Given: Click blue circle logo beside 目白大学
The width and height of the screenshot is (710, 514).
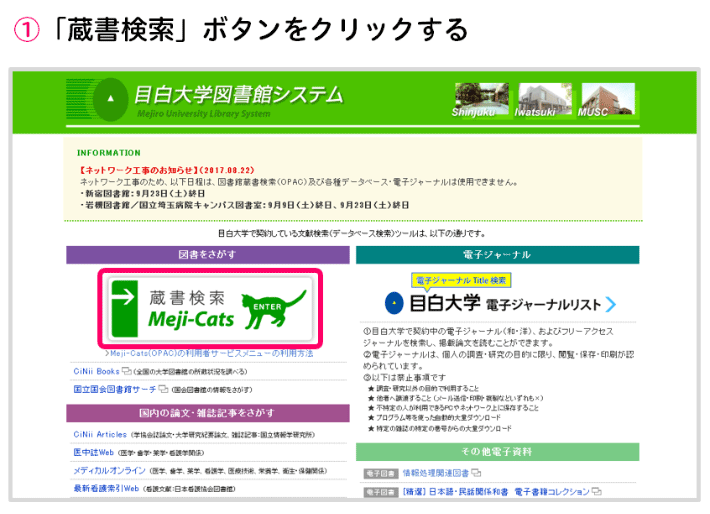Looking at the screenshot, I should [x=394, y=303].
